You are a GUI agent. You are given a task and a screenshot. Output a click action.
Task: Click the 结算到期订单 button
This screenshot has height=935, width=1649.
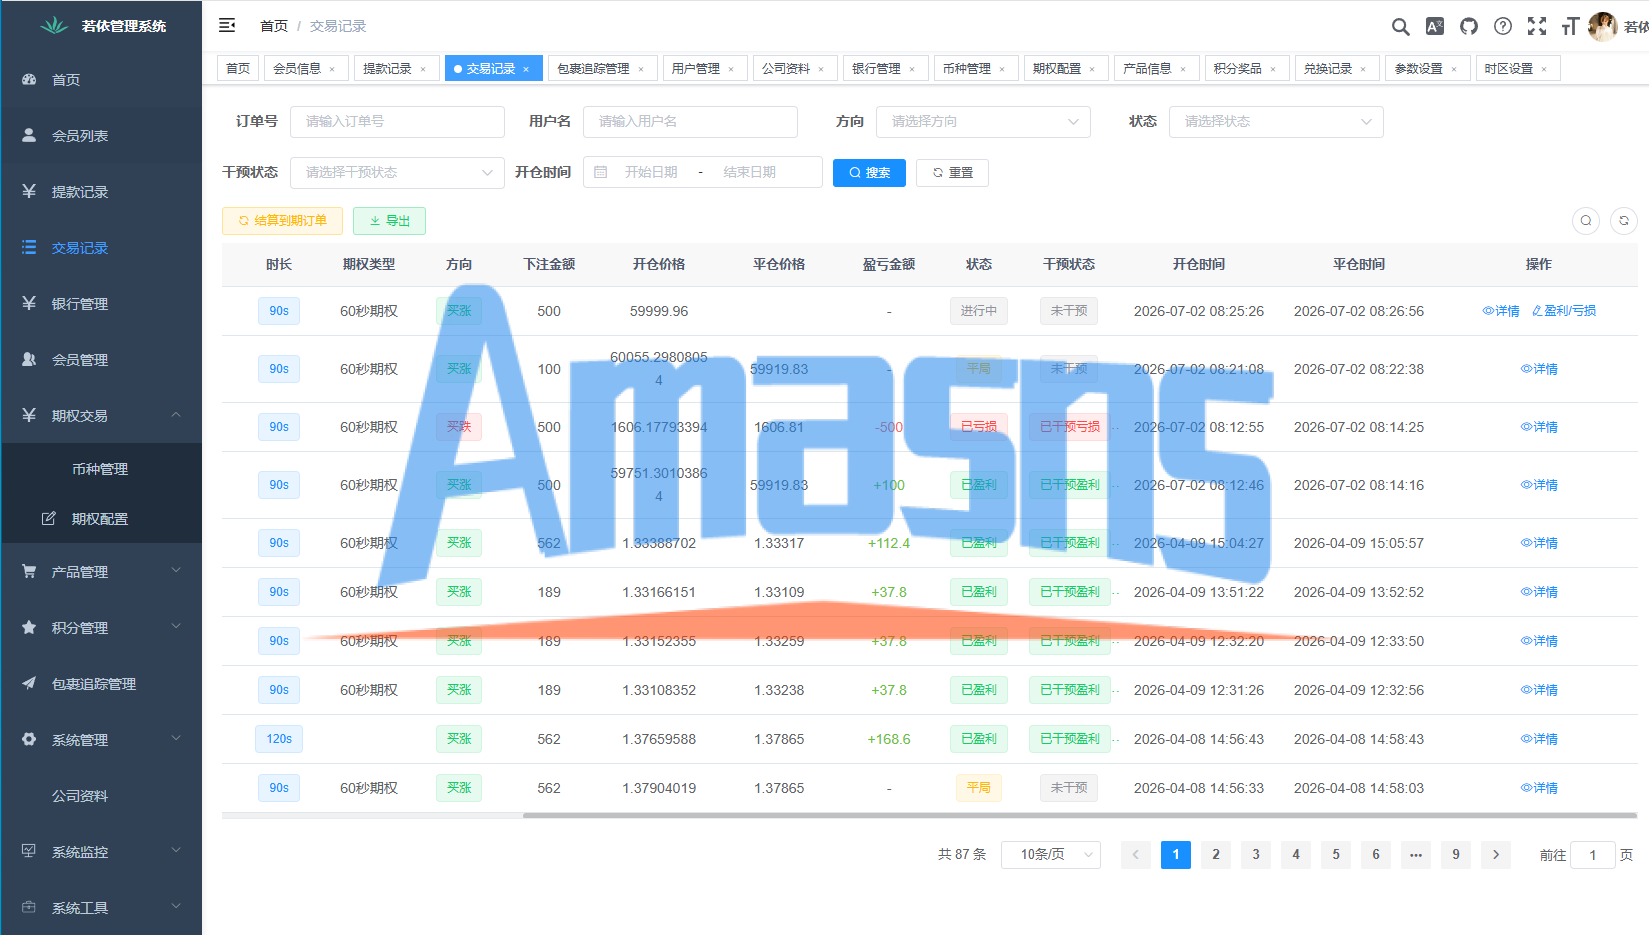[x=282, y=221]
